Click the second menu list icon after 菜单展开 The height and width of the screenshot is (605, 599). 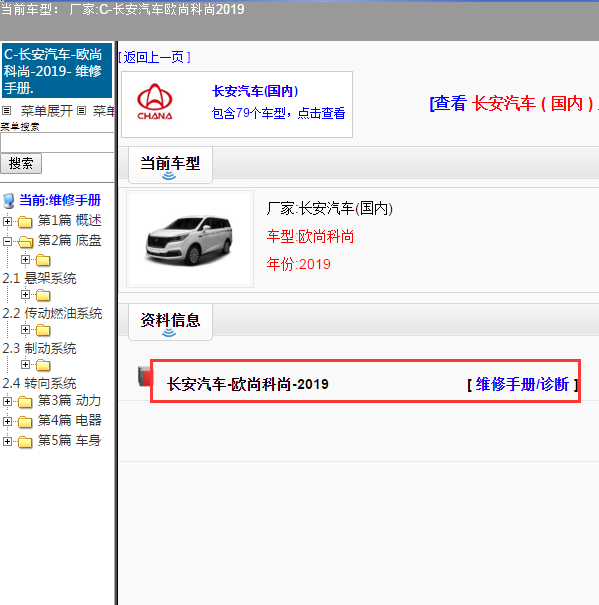(81, 111)
